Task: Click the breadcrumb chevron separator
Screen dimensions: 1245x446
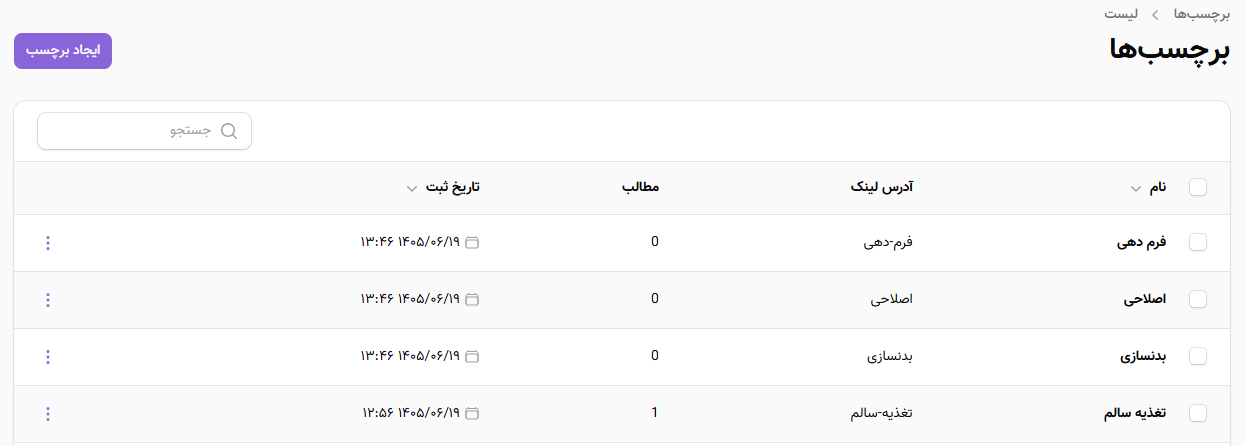Action: (1155, 15)
